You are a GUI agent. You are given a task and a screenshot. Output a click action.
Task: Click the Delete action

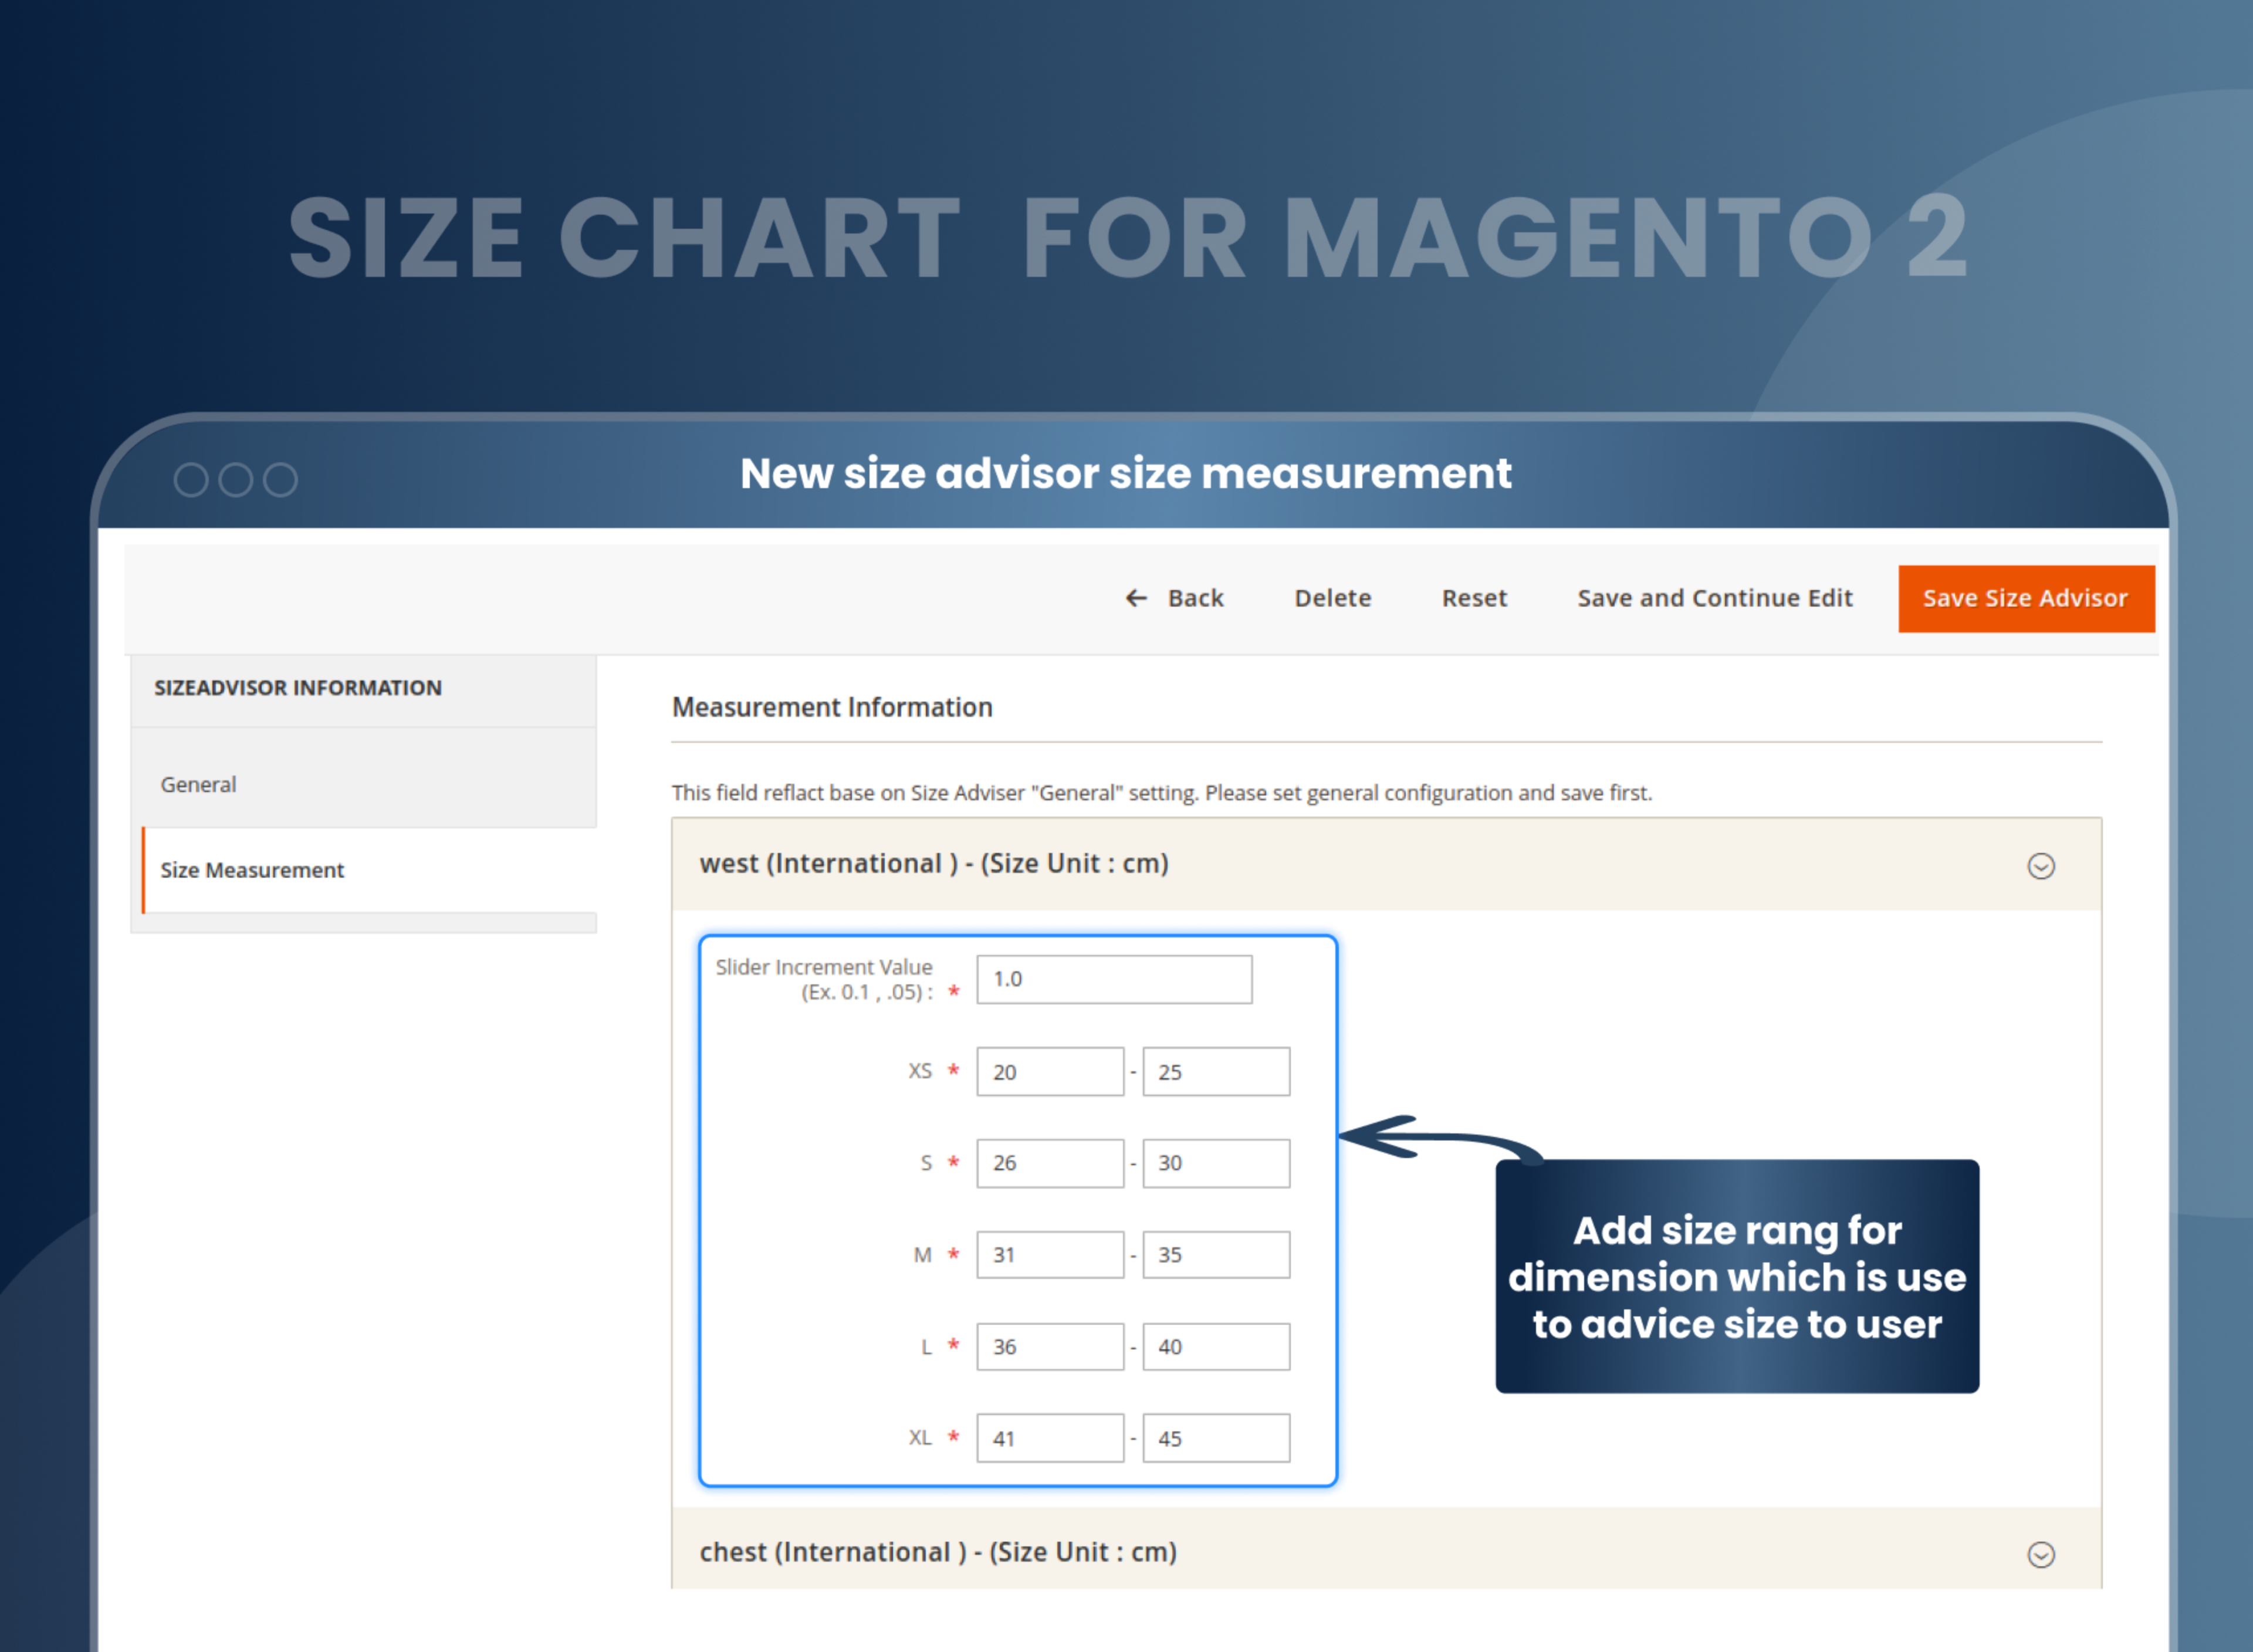point(1332,598)
